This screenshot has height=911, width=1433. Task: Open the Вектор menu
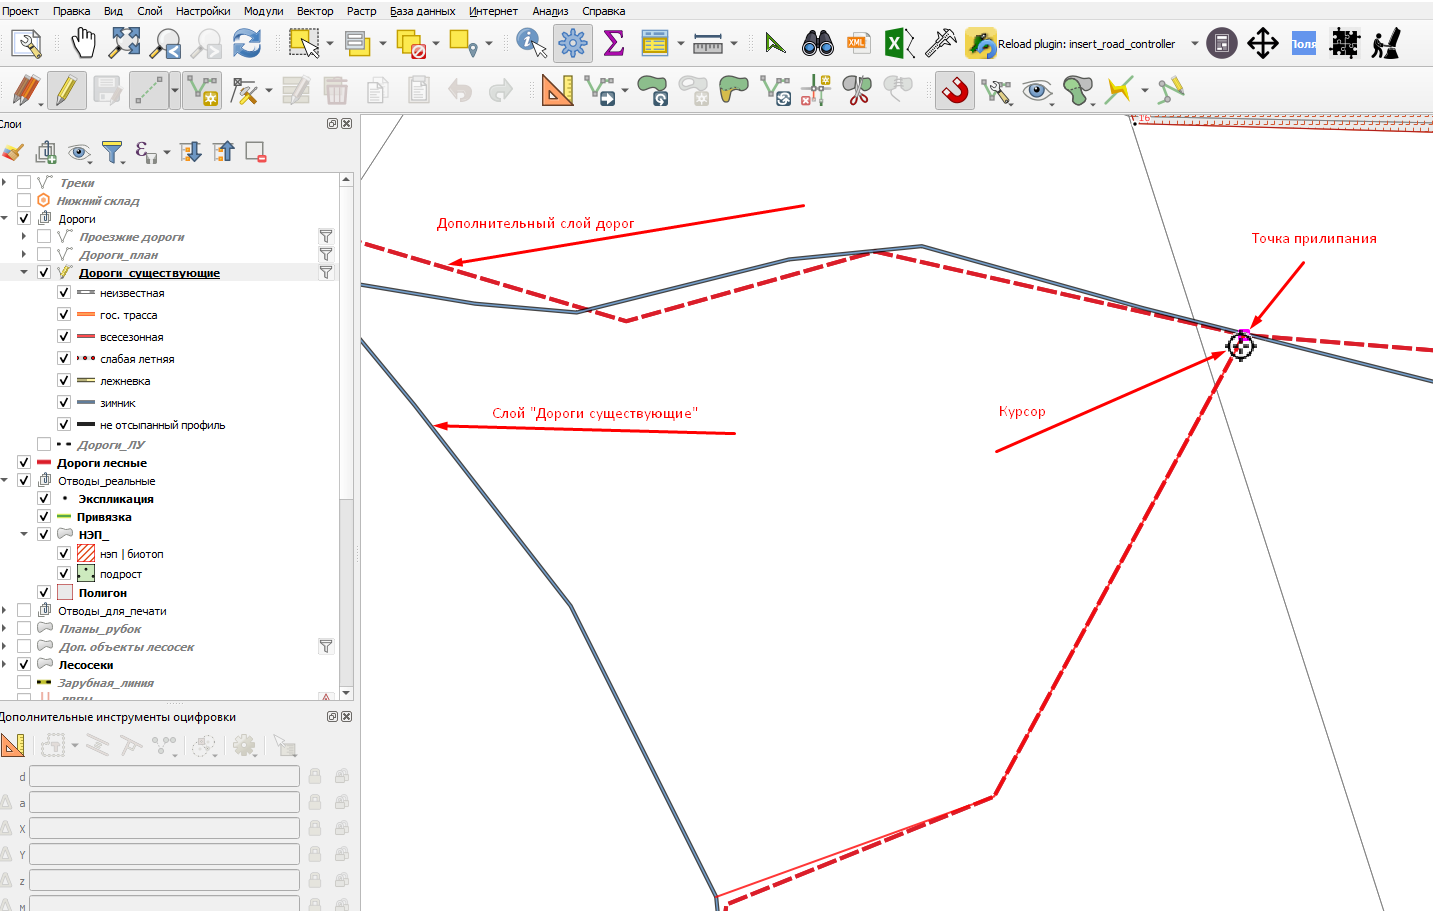315,11
